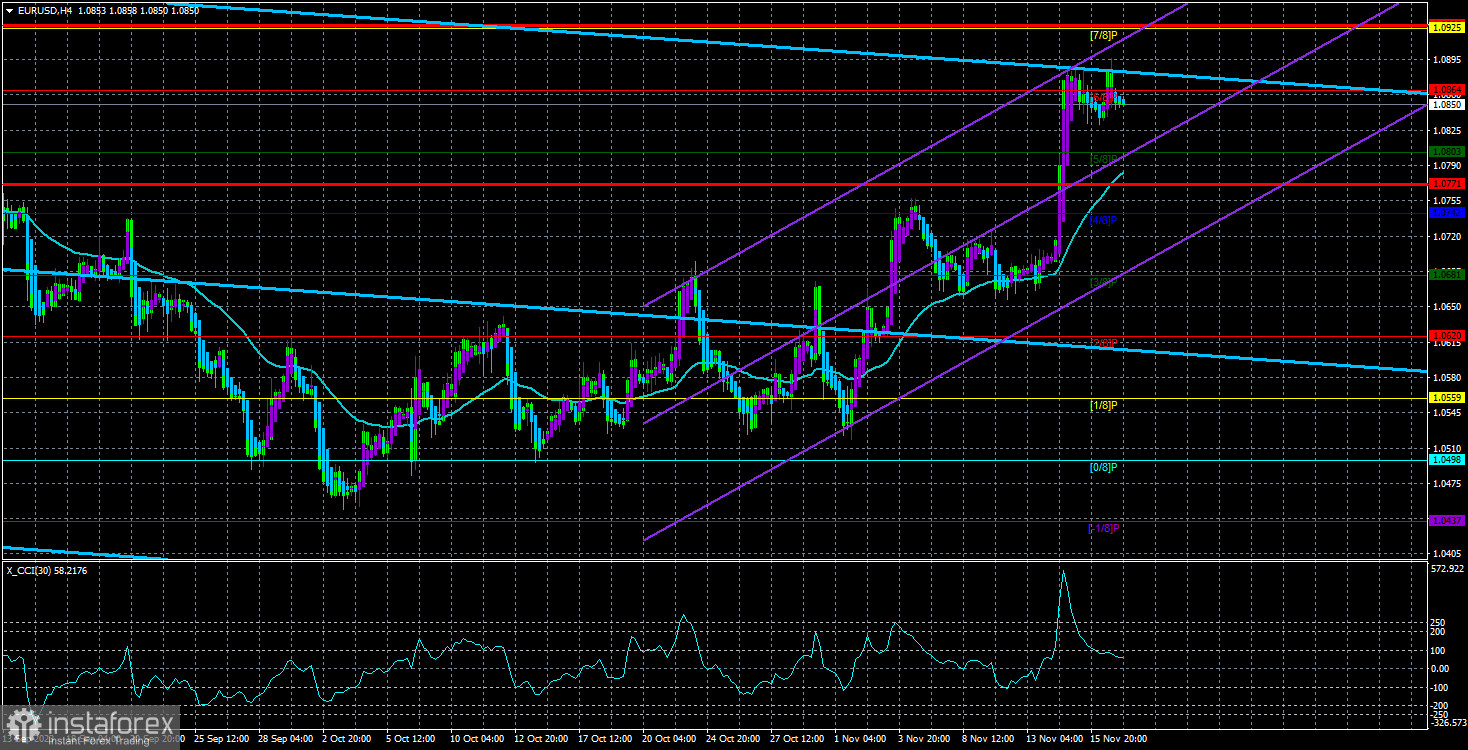Click the 10 Oct 04:00 time axis label
Viewport: 1468px width, 750px height.
478,739
